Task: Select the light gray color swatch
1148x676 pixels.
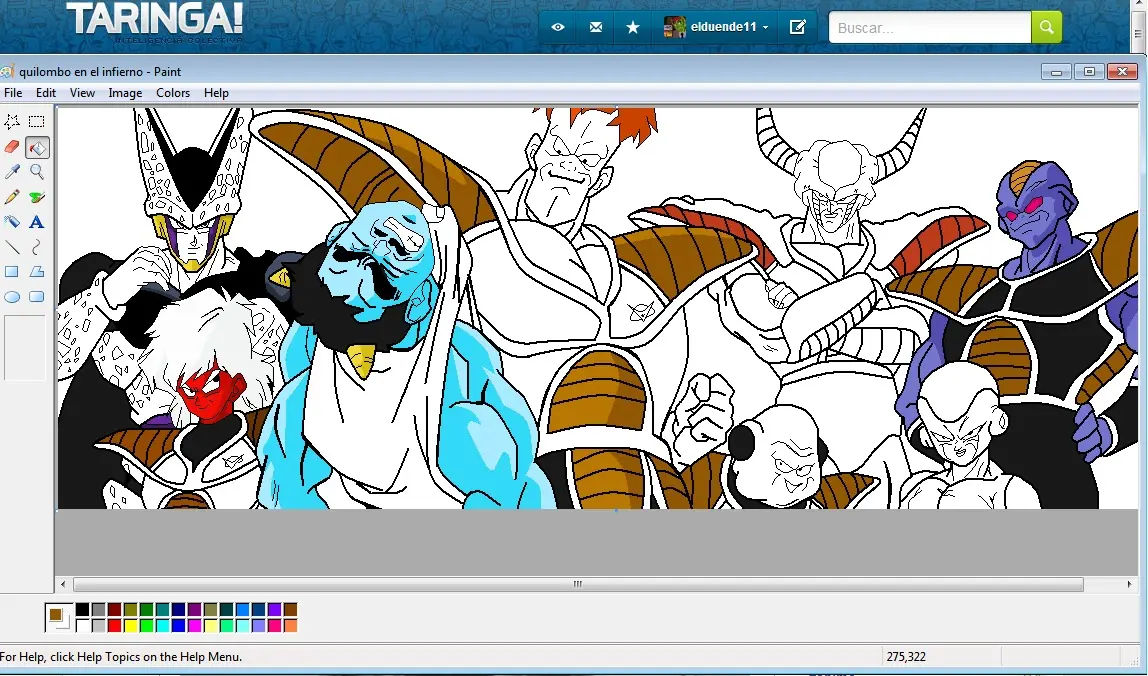Action: 99,625
